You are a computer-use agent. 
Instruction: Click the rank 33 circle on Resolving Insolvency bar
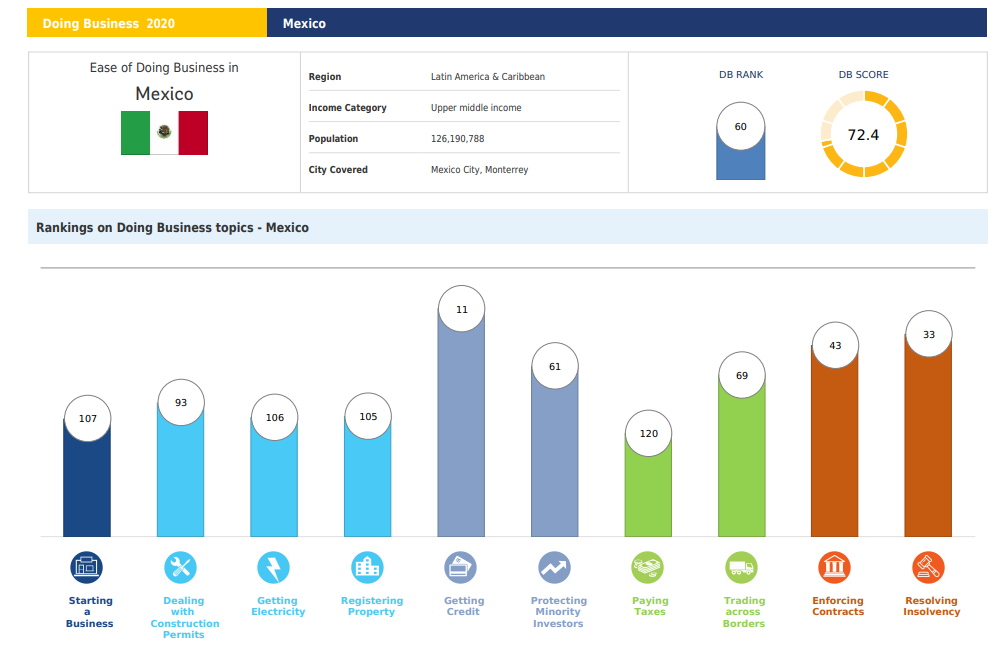pos(929,334)
